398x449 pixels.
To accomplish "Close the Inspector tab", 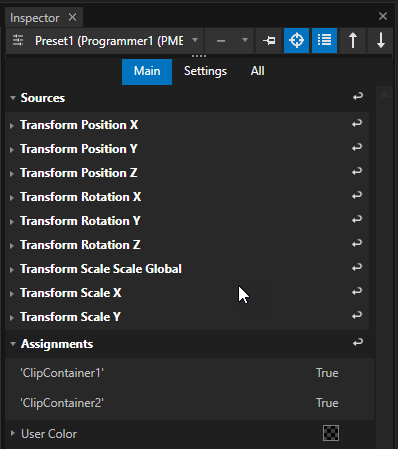I will pos(72,17).
